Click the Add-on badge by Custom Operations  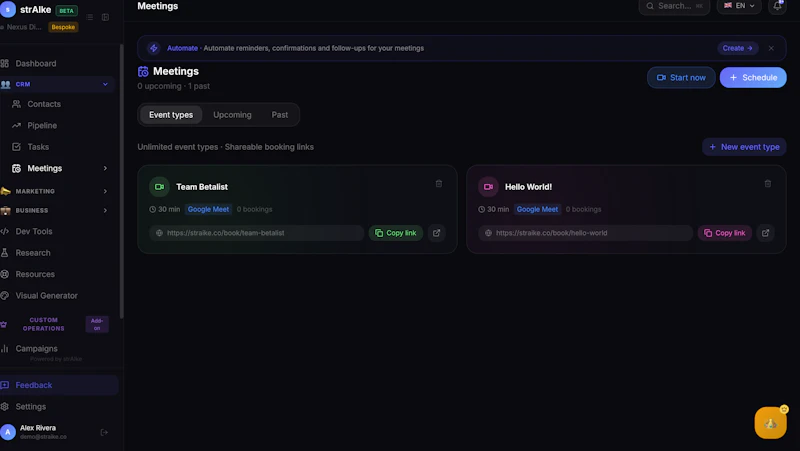tap(97, 324)
